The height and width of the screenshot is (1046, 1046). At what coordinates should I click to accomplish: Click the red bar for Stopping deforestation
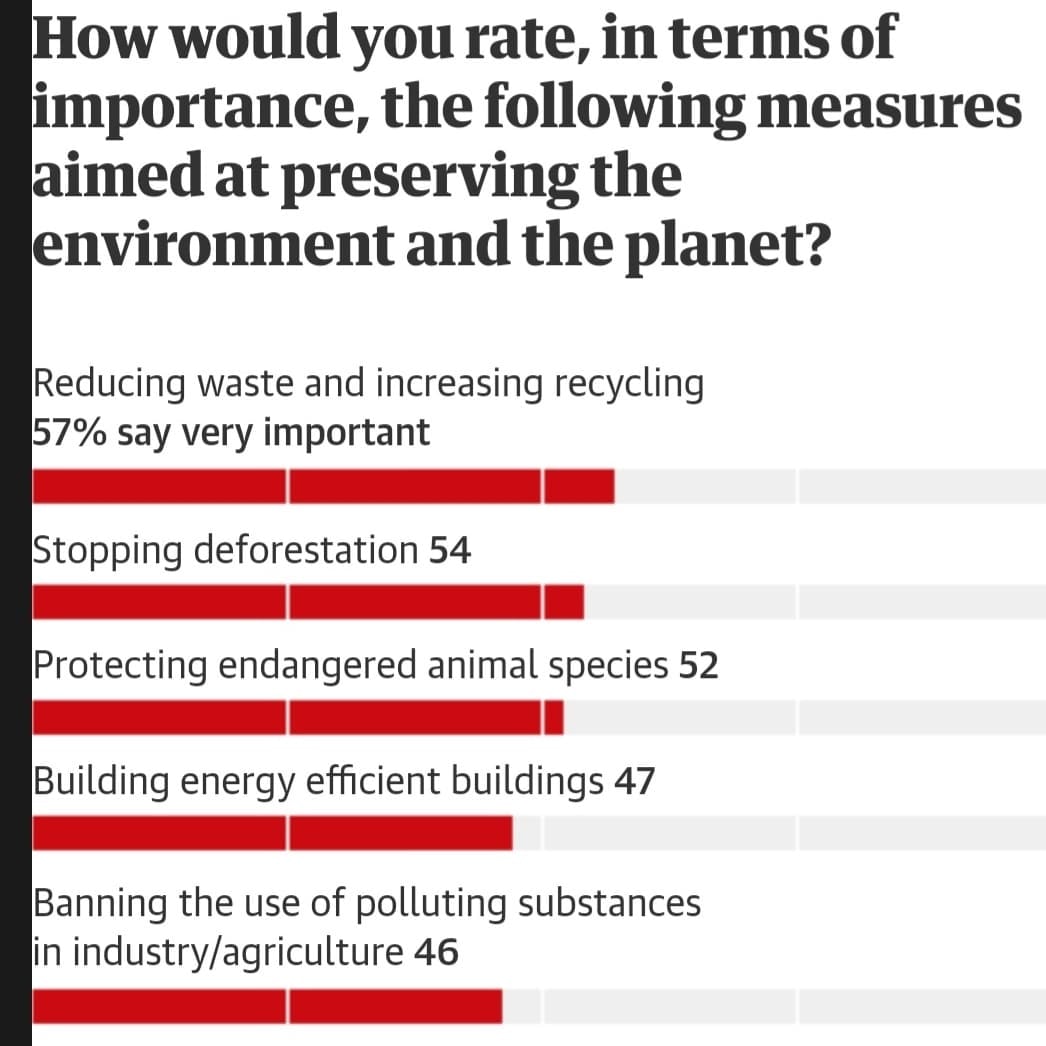click(x=309, y=603)
